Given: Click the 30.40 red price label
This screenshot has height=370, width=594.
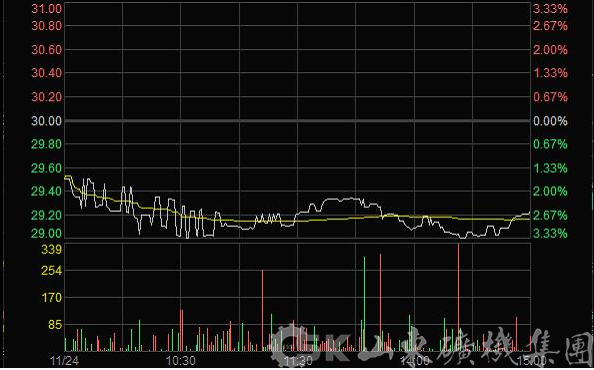Looking at the screenshot, I should tap(46, 73).
